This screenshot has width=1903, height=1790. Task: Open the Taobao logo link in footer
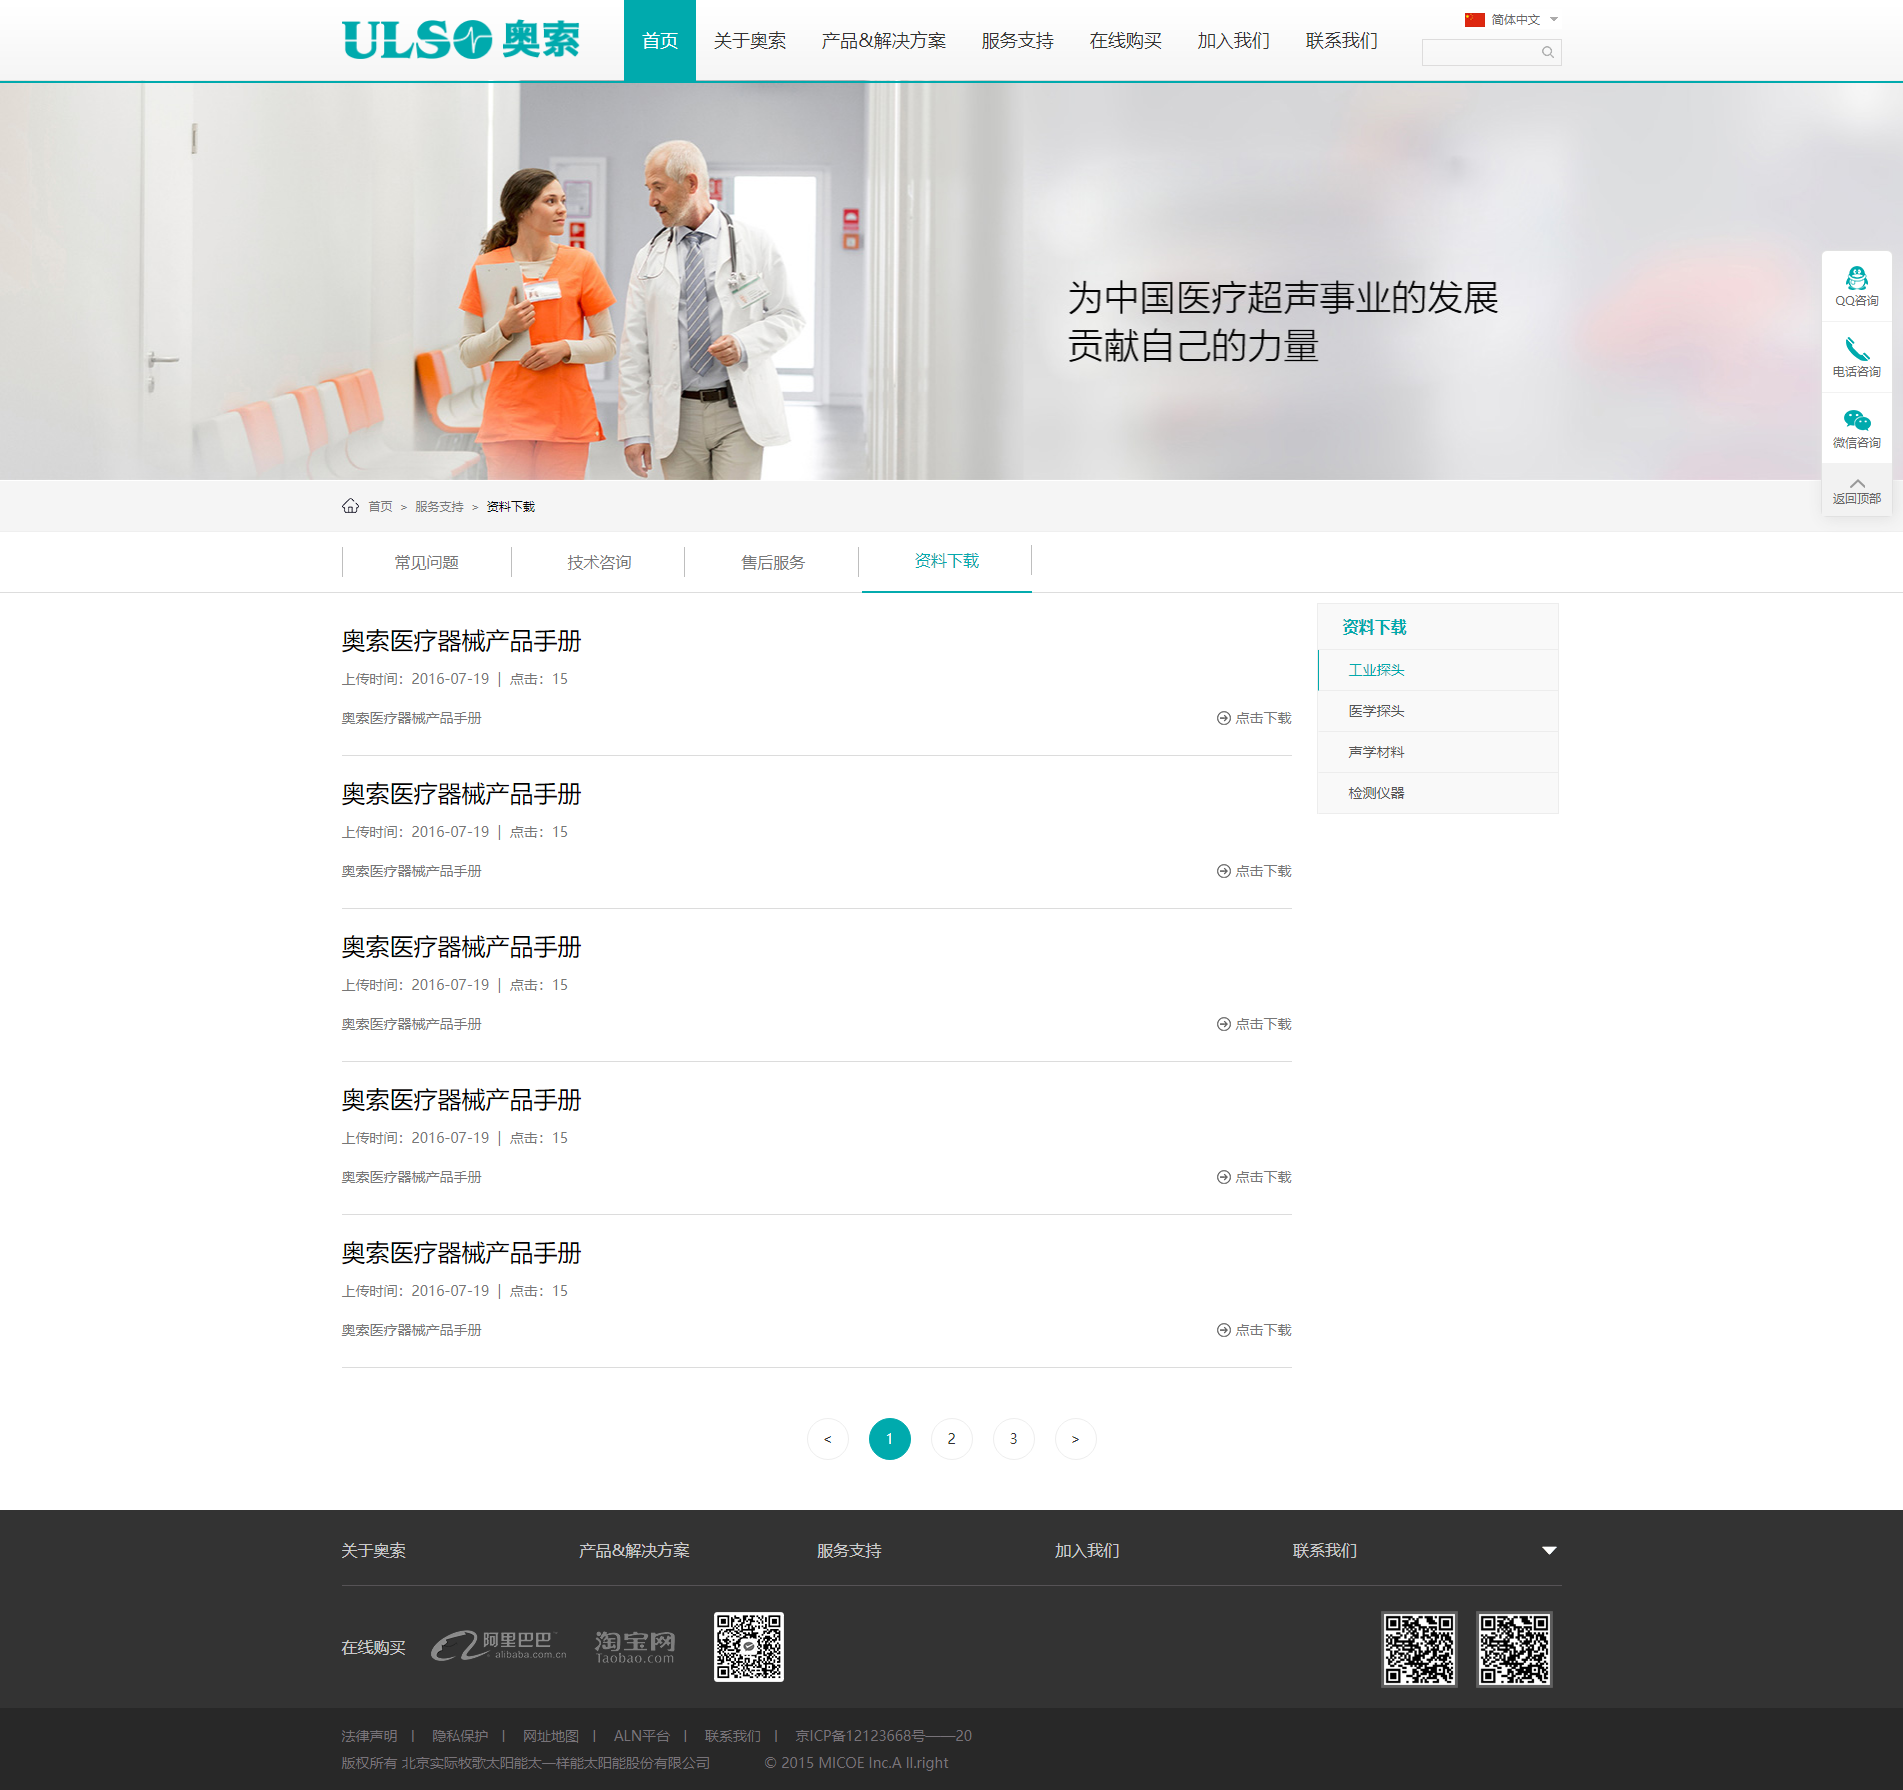point(635,1646)
